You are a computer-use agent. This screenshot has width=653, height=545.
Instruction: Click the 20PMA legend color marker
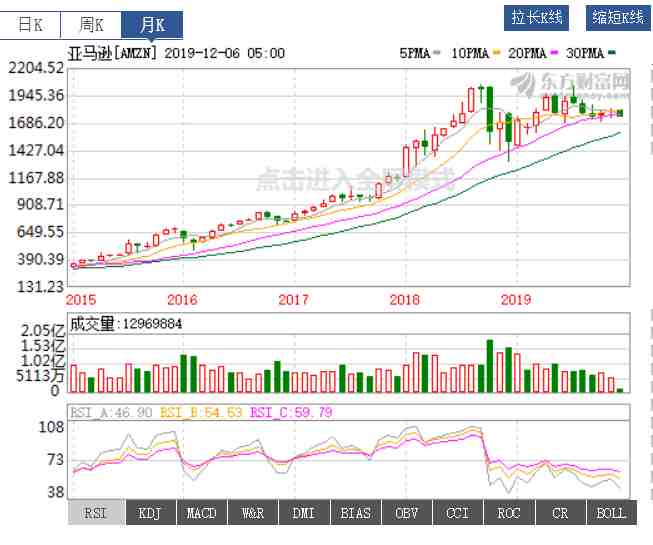point(554,53)
